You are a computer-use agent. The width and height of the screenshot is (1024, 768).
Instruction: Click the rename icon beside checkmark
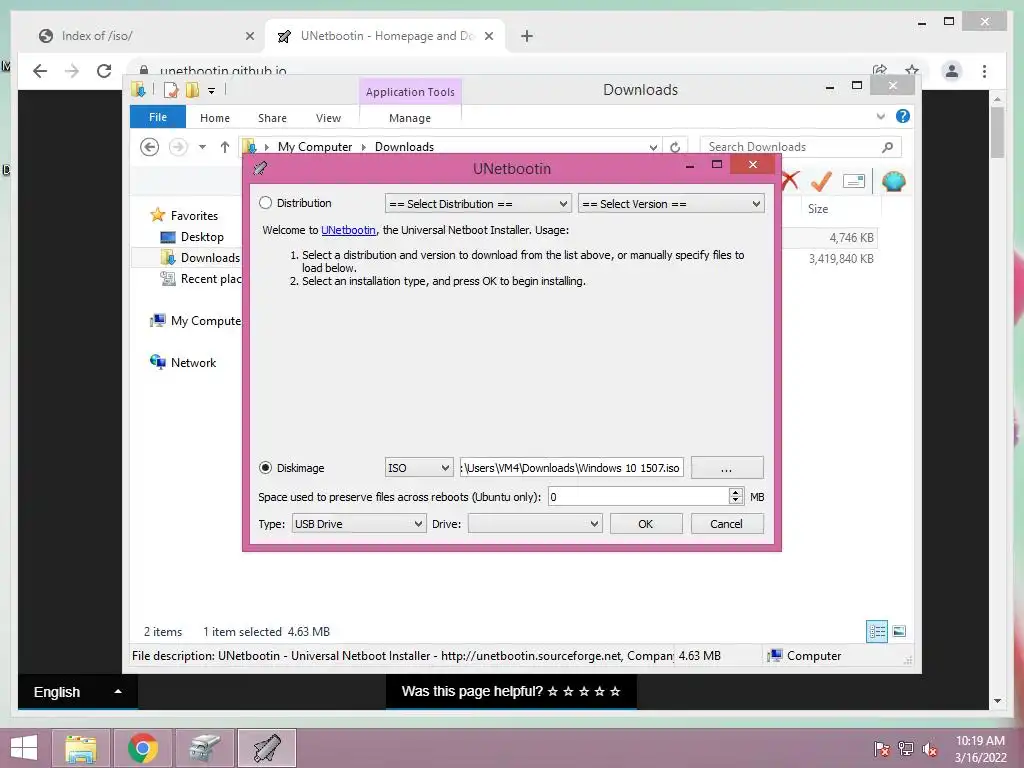click(854, 181)
